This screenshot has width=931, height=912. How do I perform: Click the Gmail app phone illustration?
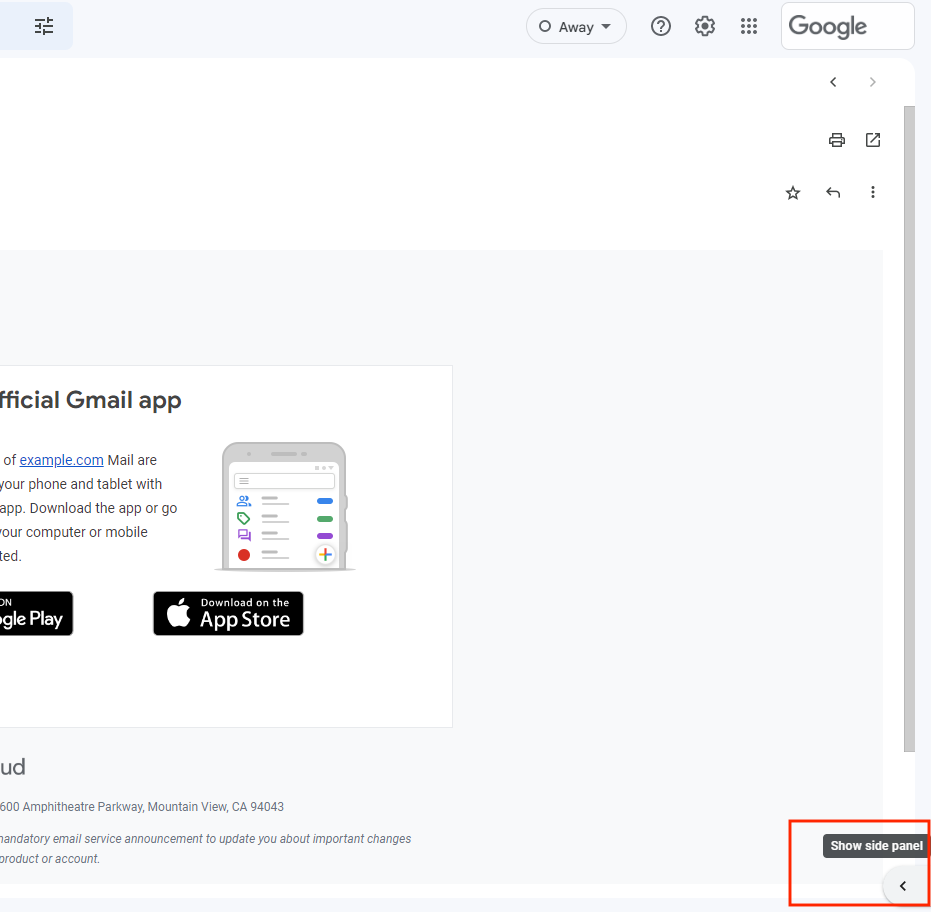(x=284, y=505)
